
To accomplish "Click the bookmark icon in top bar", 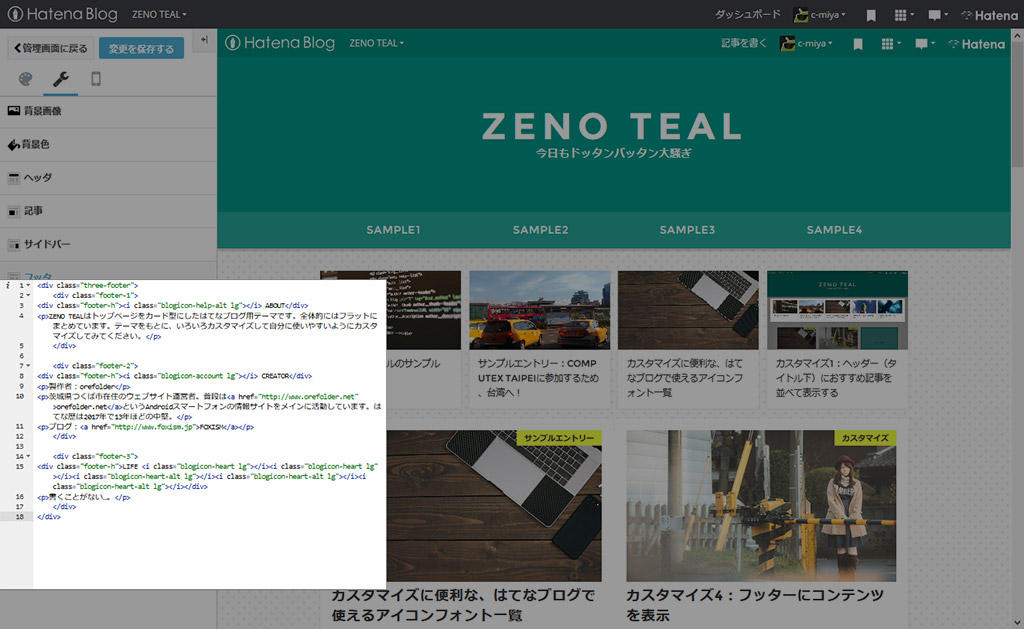I will click(x=871, y=15).
